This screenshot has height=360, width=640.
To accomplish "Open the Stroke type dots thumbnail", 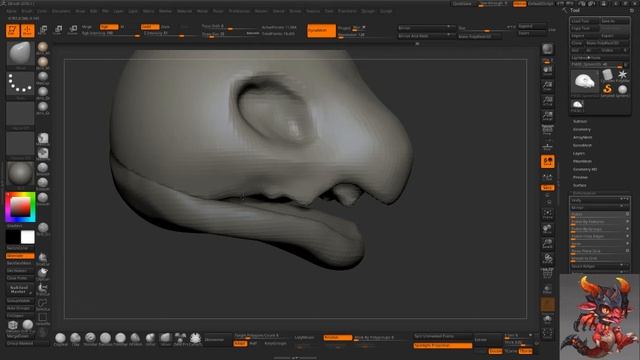I will (20, 84).
